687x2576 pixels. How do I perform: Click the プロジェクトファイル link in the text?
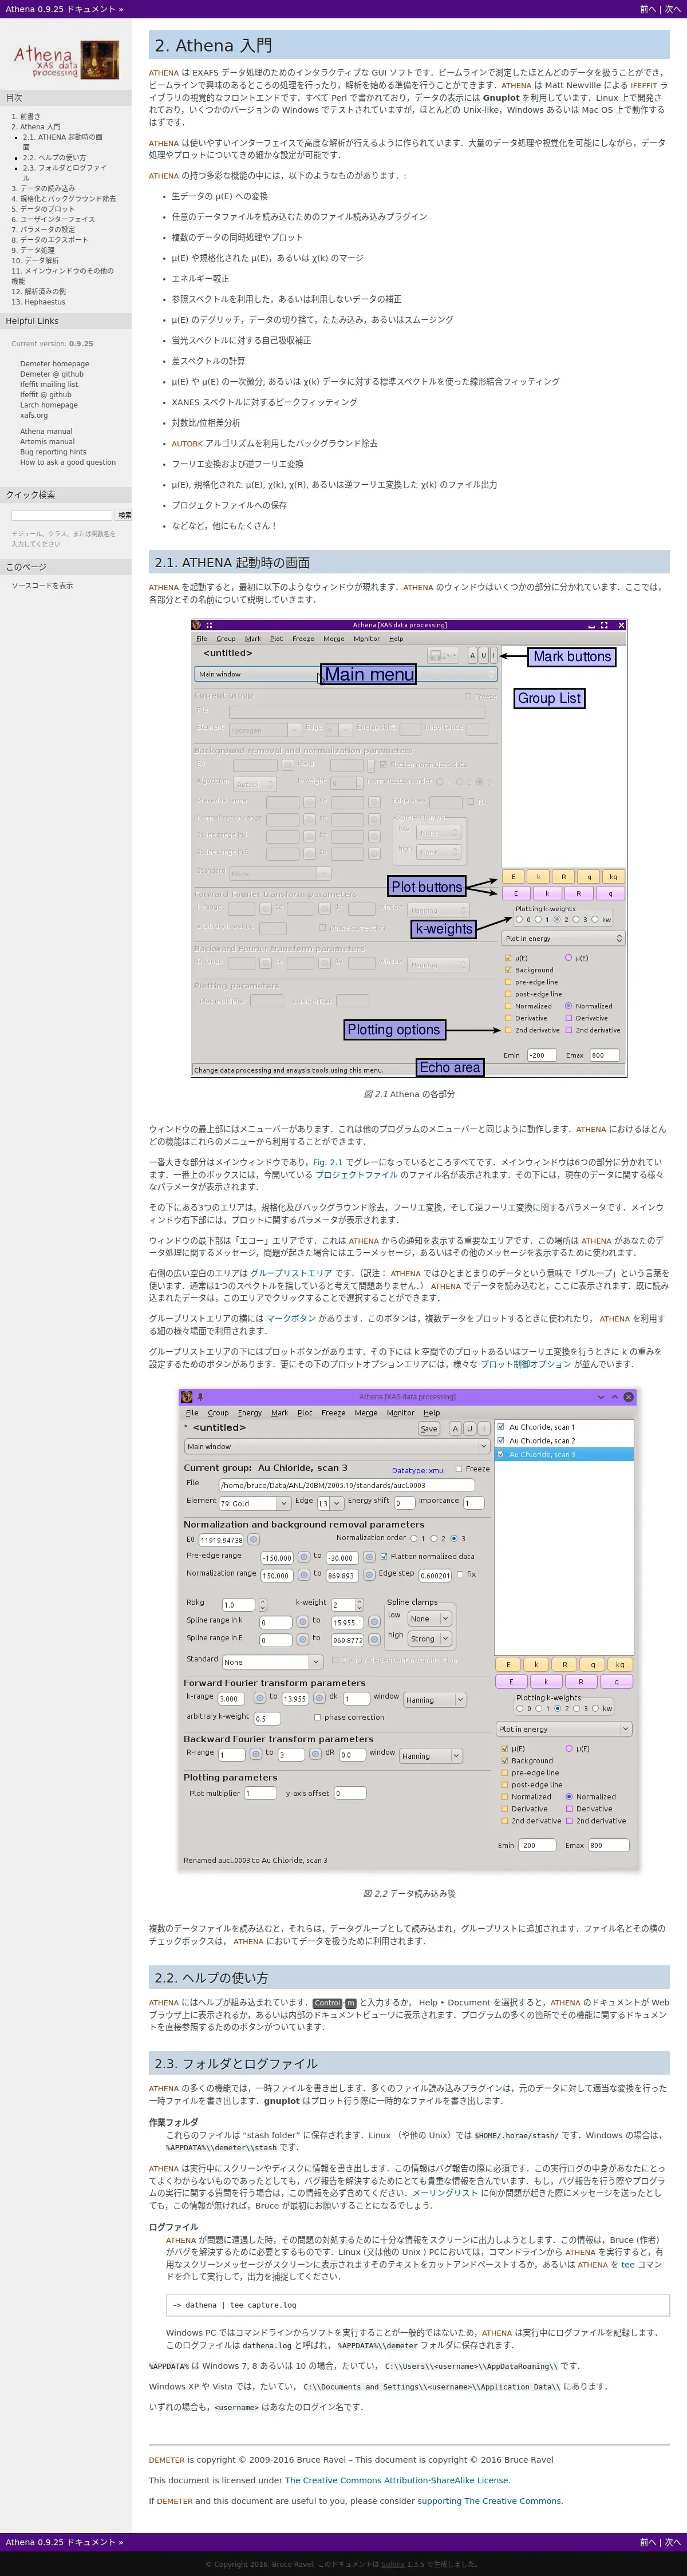[x=357, y=1175]
